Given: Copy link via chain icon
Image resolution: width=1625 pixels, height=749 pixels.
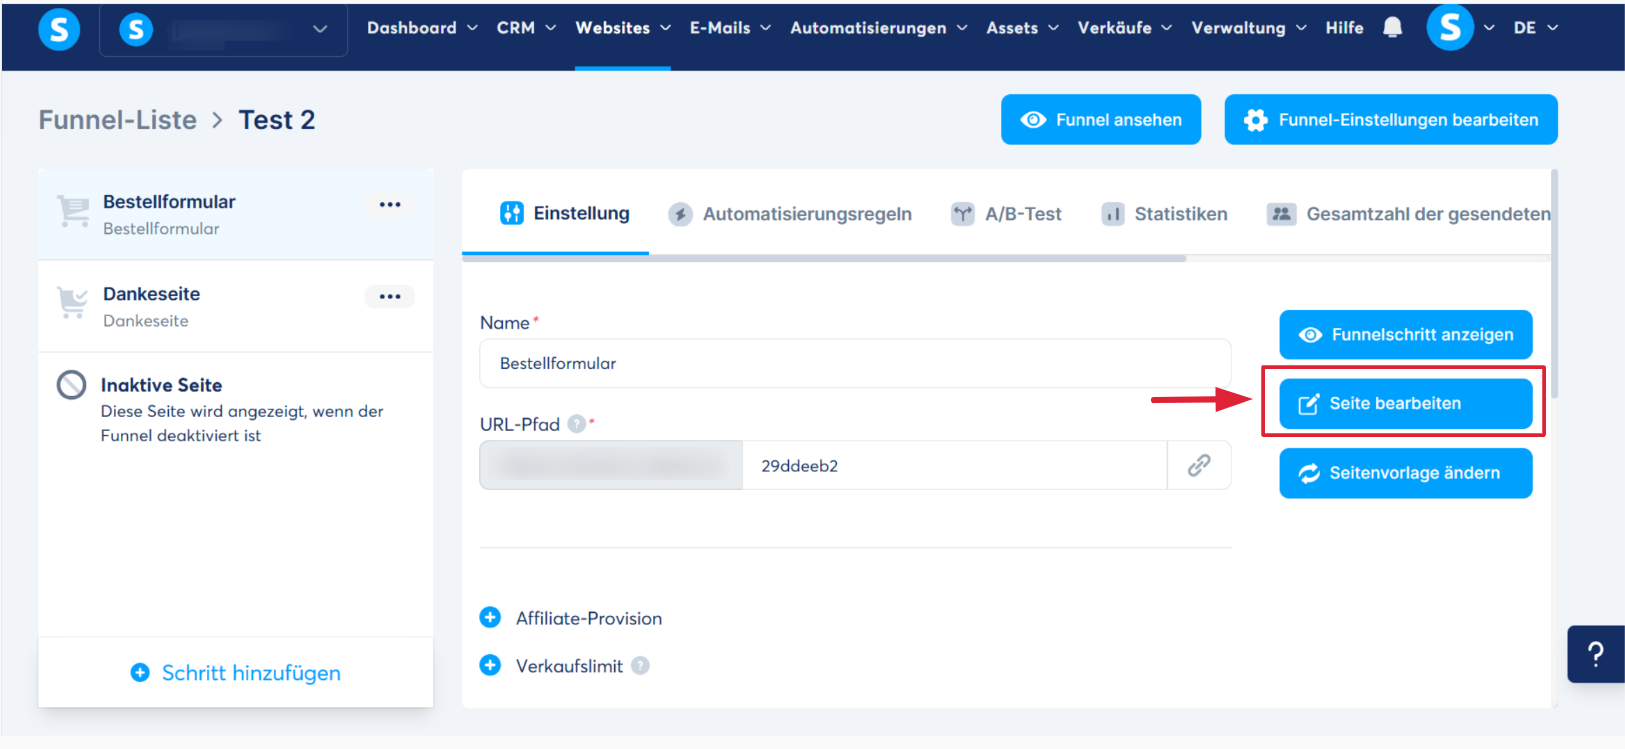Looking at the screenshot, I should (x=1199, y=465).
